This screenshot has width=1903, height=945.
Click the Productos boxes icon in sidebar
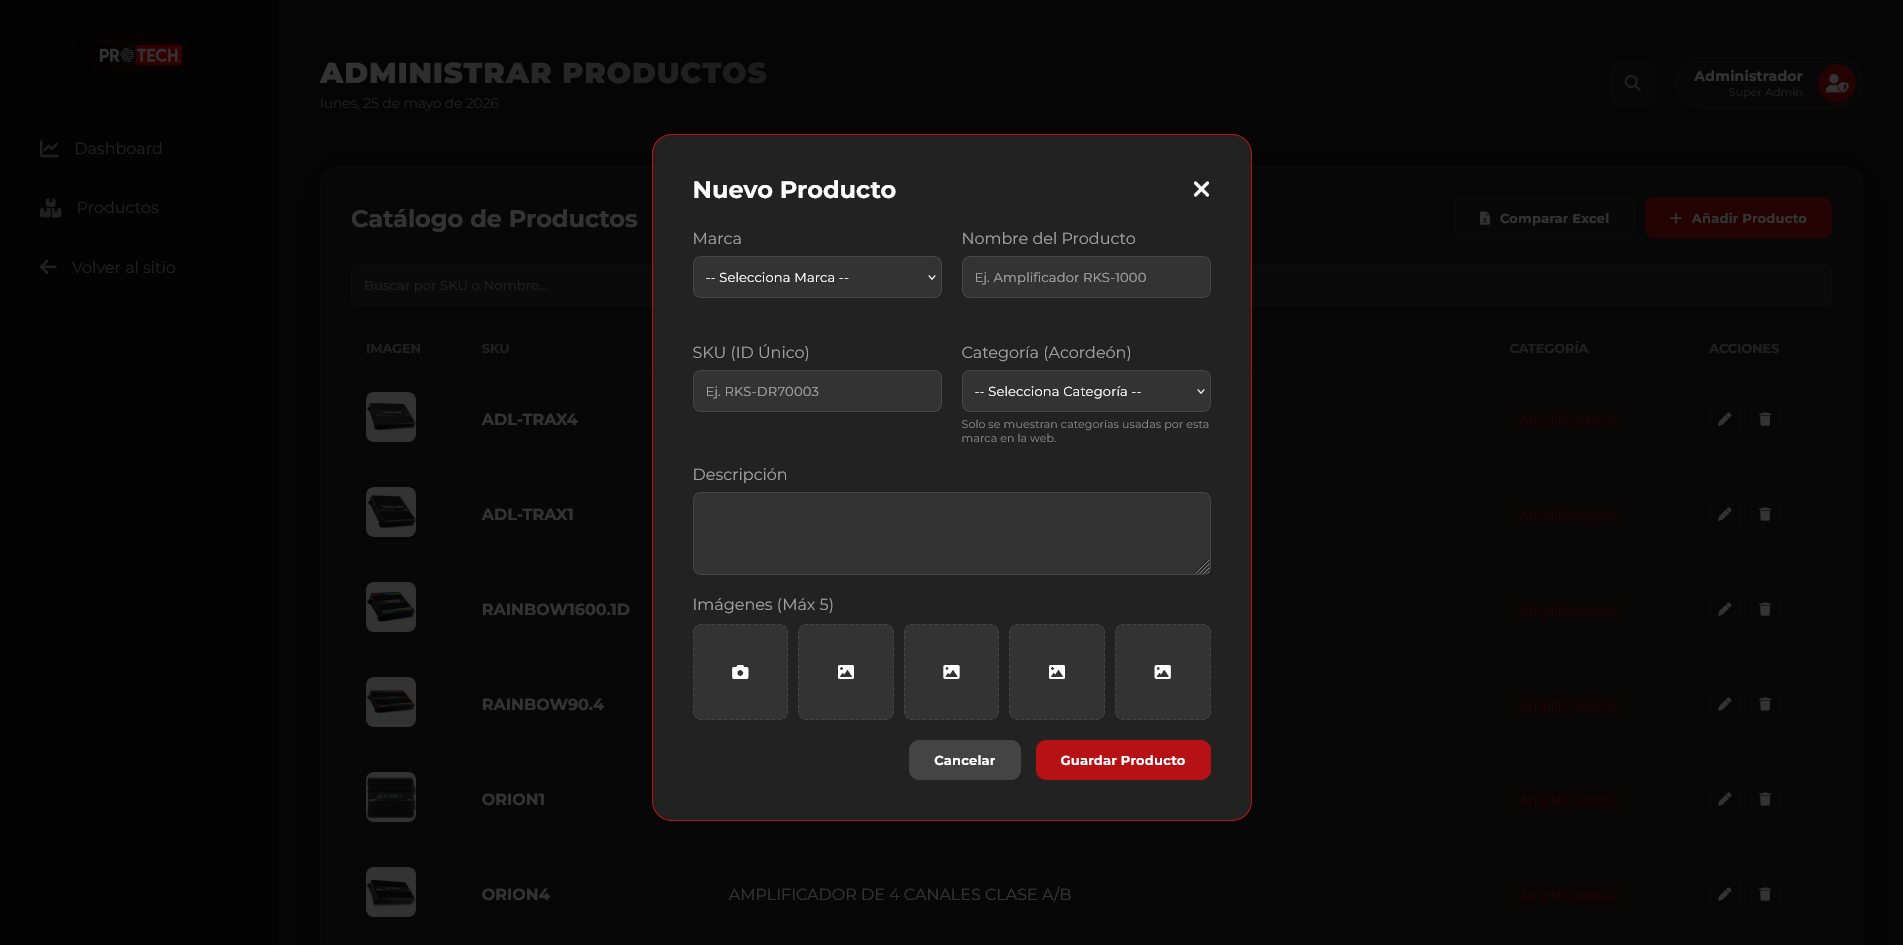pyautogui.click(x=51, y=207)
